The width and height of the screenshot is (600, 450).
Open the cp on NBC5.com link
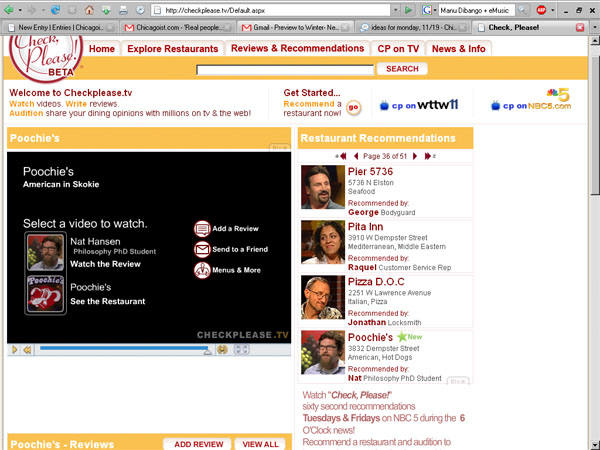coord(531,101)
